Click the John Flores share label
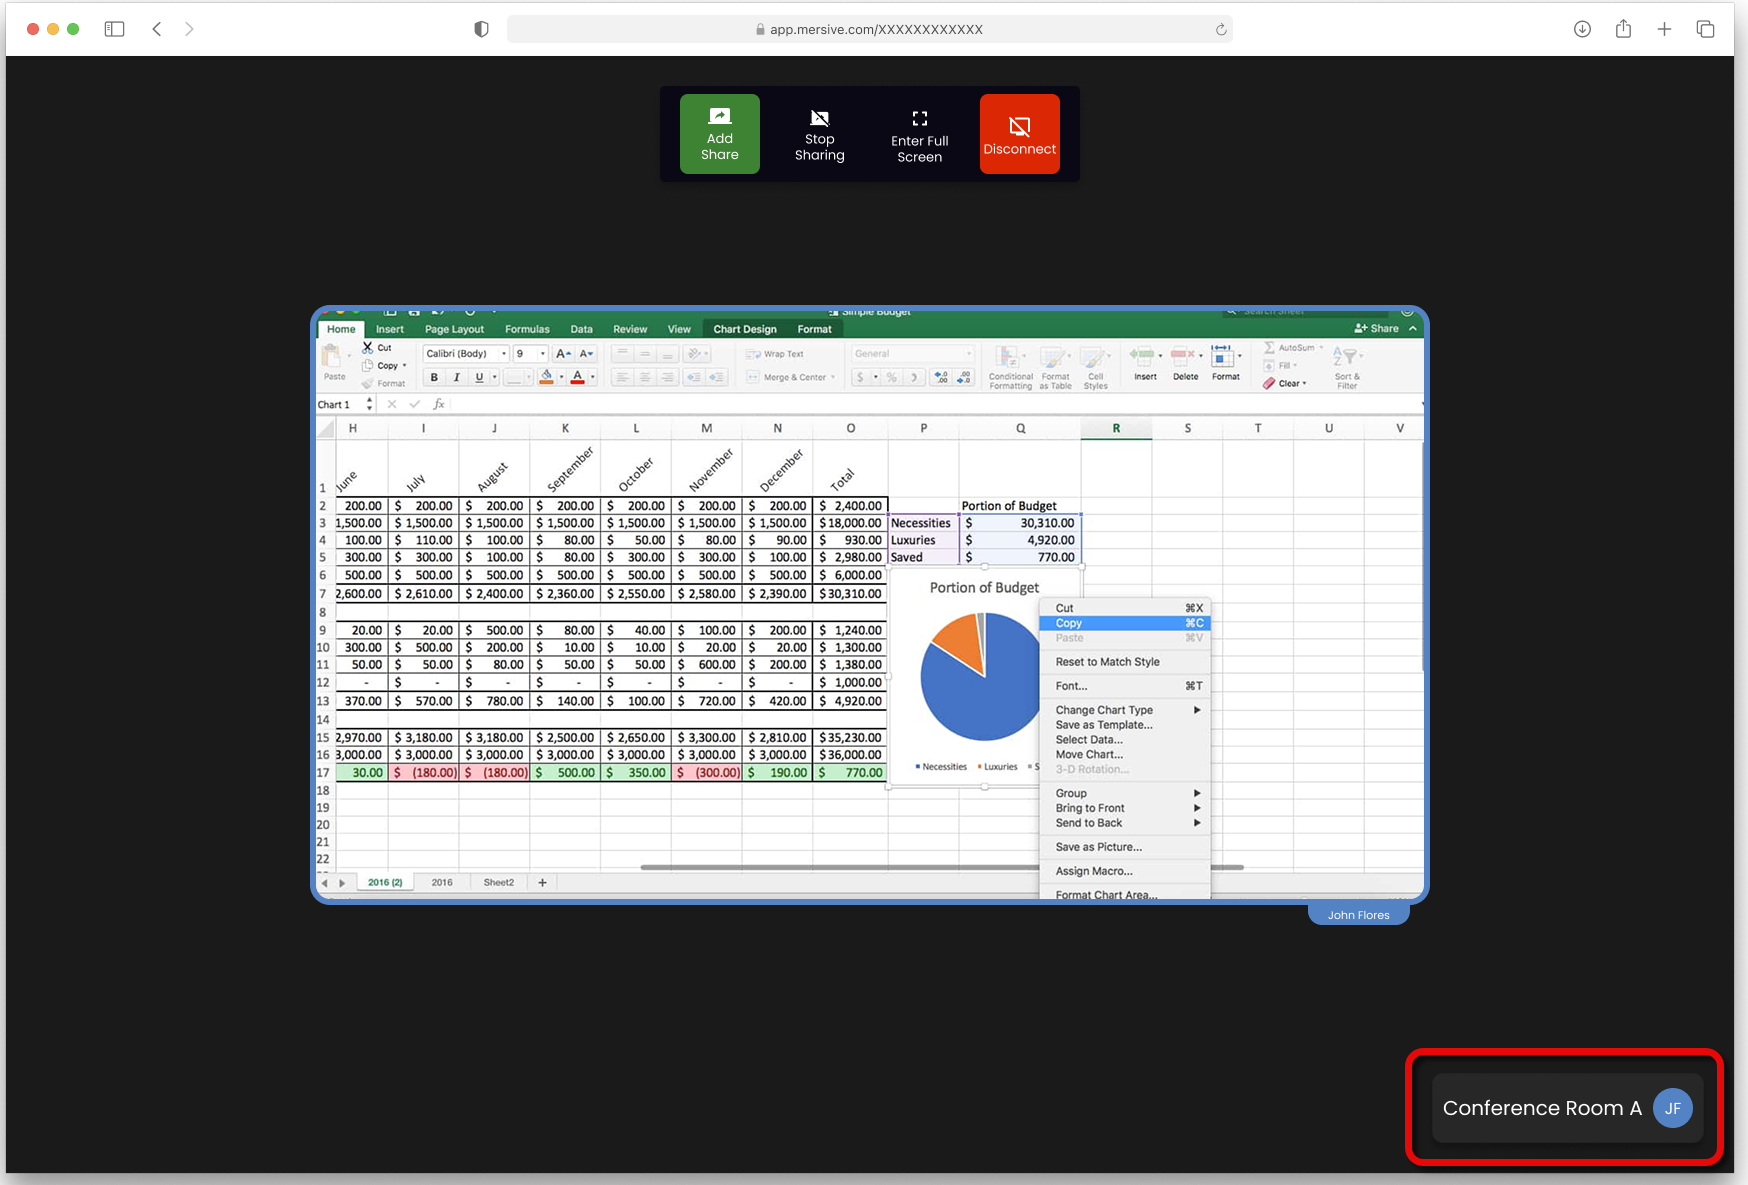 click(x=1358, y=915)
